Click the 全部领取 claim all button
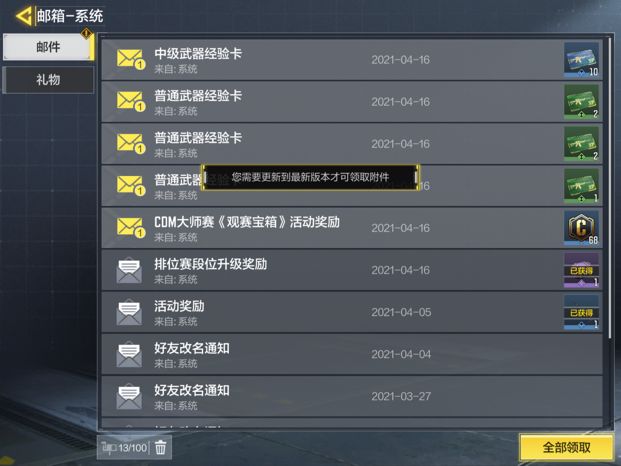 [x=566, y=447]
